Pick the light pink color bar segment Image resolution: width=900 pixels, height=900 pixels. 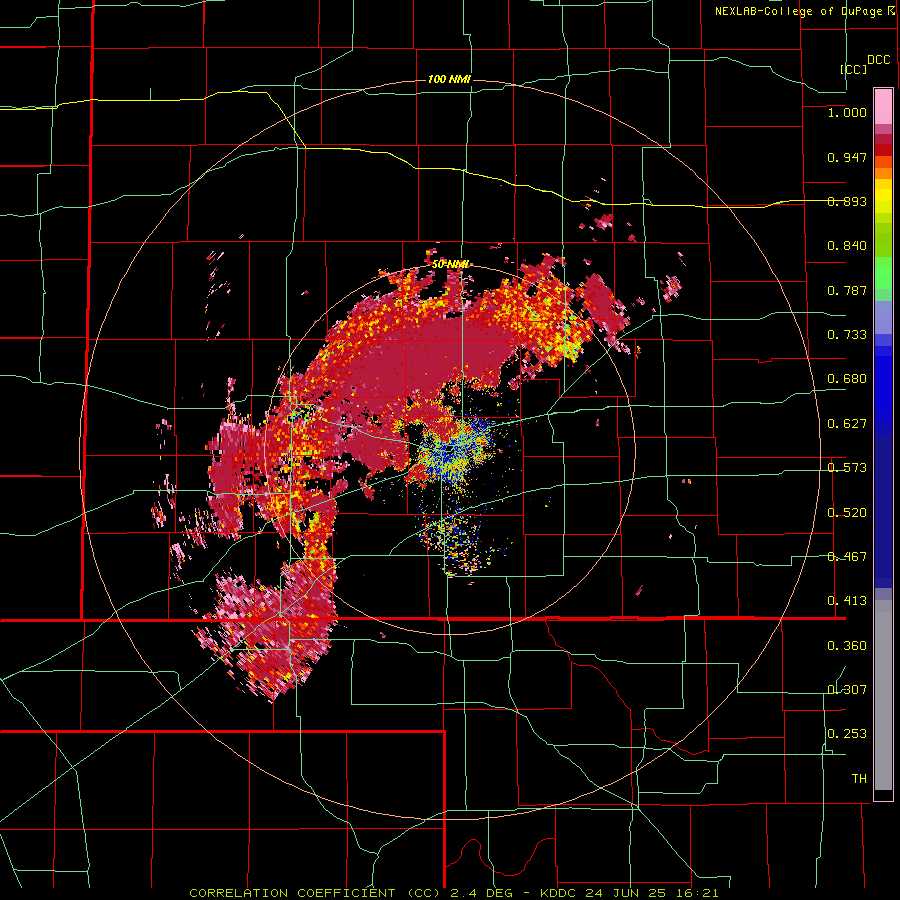(x=883, y=106)
